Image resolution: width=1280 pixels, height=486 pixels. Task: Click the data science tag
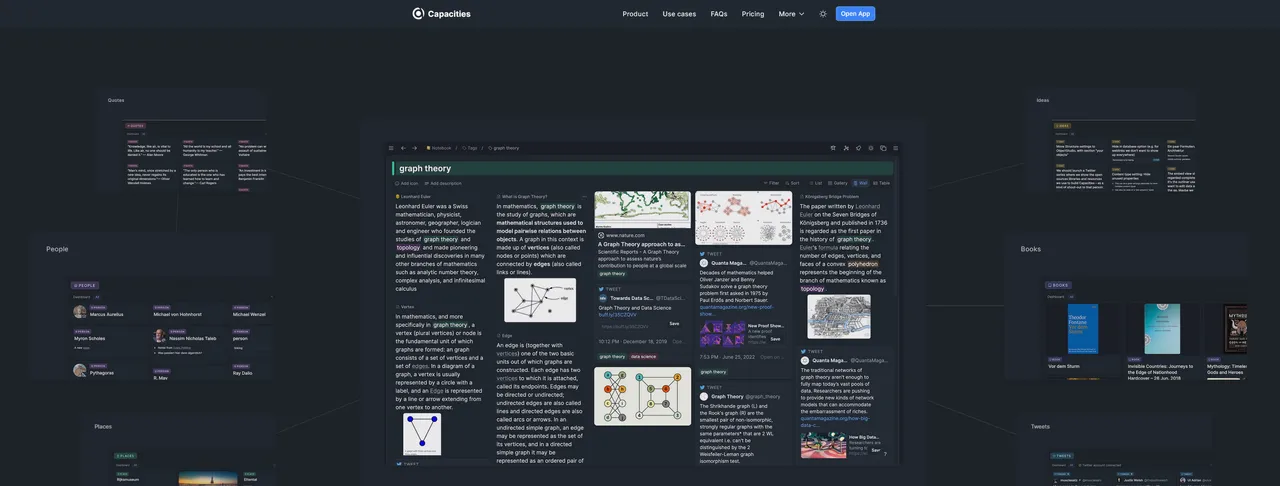[x=643, y=357]
